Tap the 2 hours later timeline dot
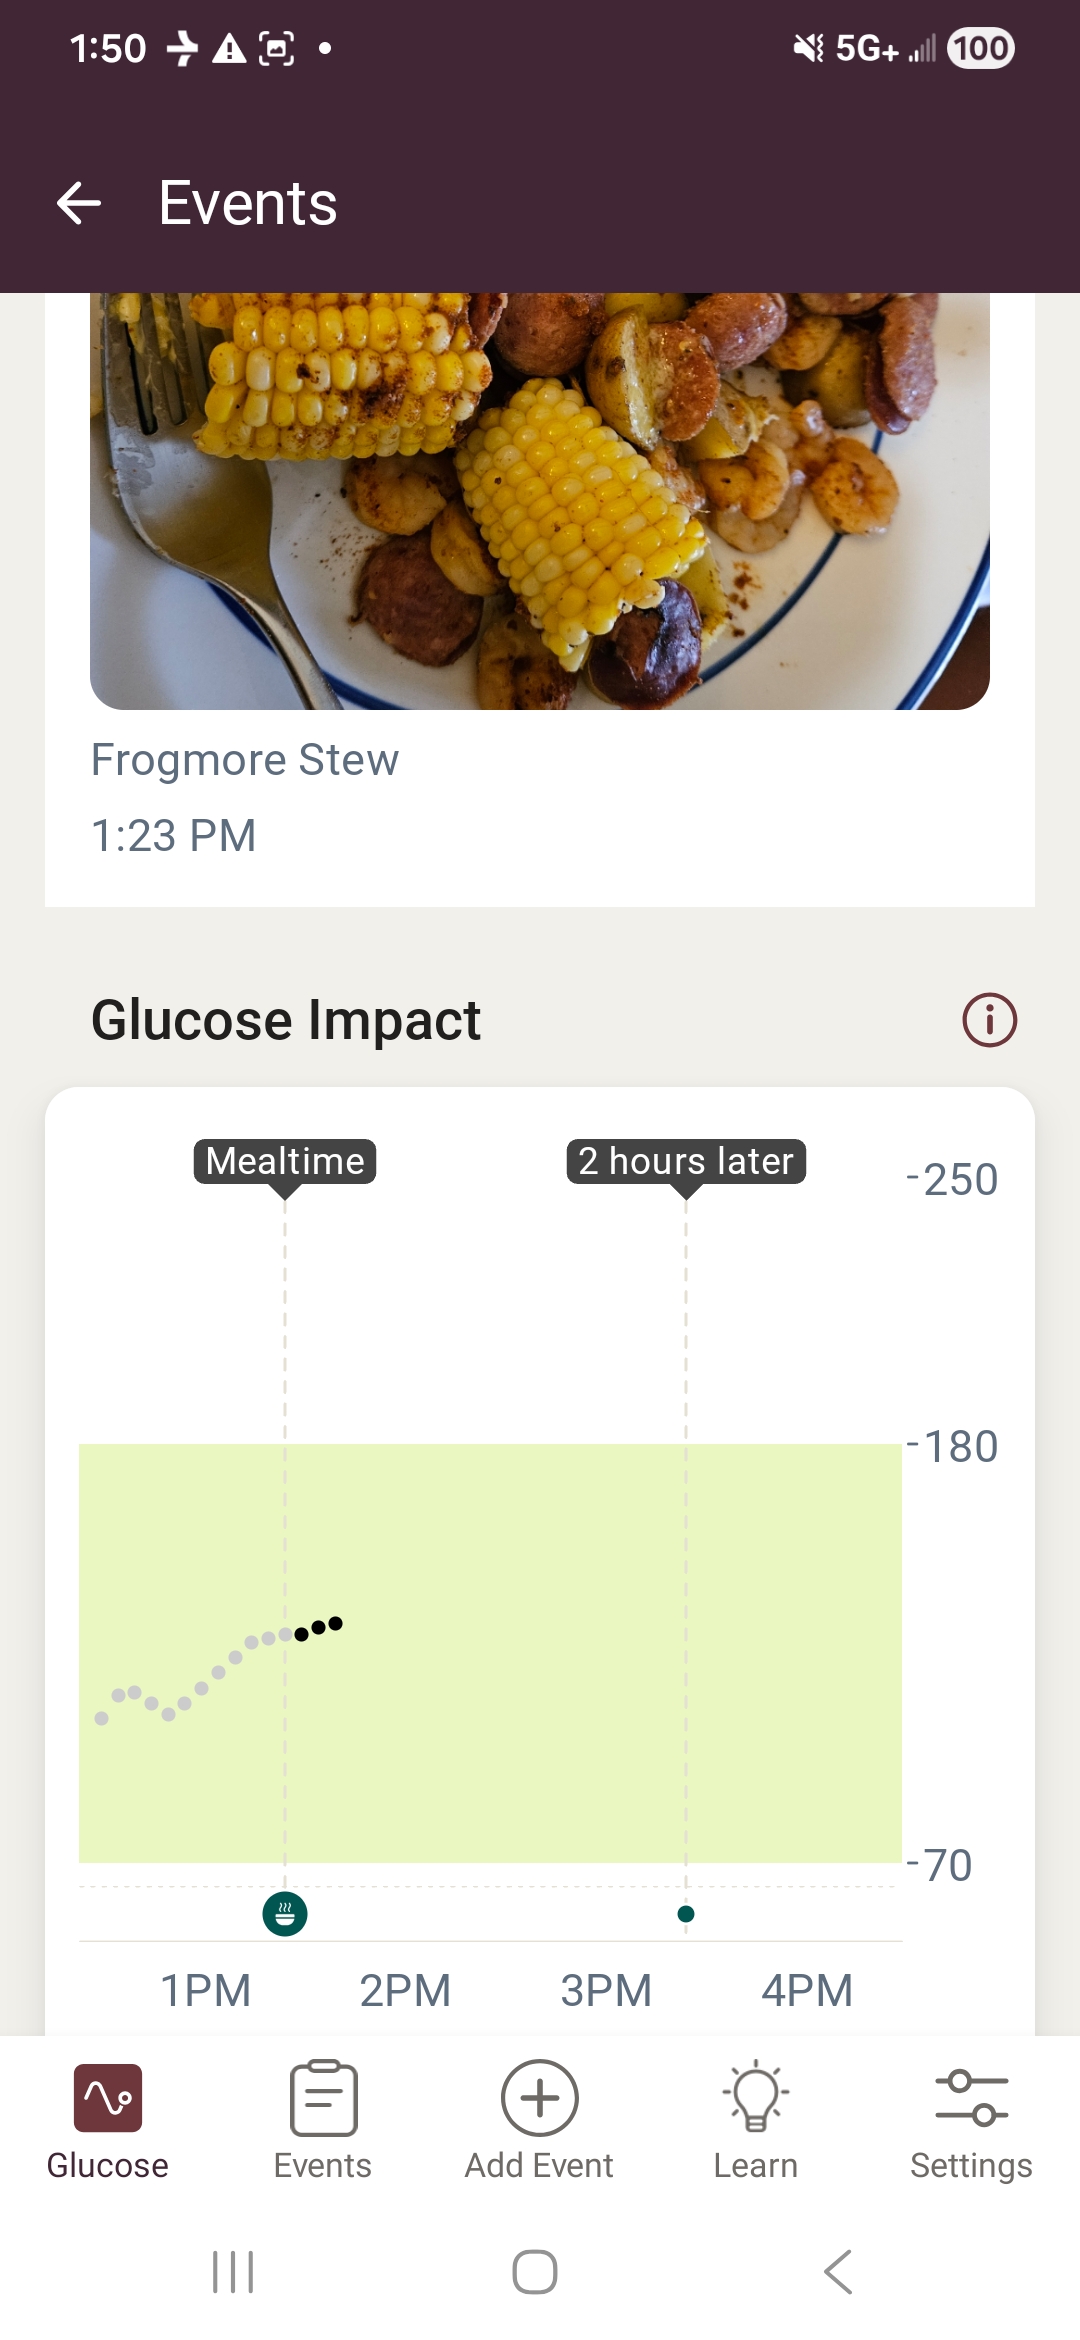 click(x=686, y=1914)
